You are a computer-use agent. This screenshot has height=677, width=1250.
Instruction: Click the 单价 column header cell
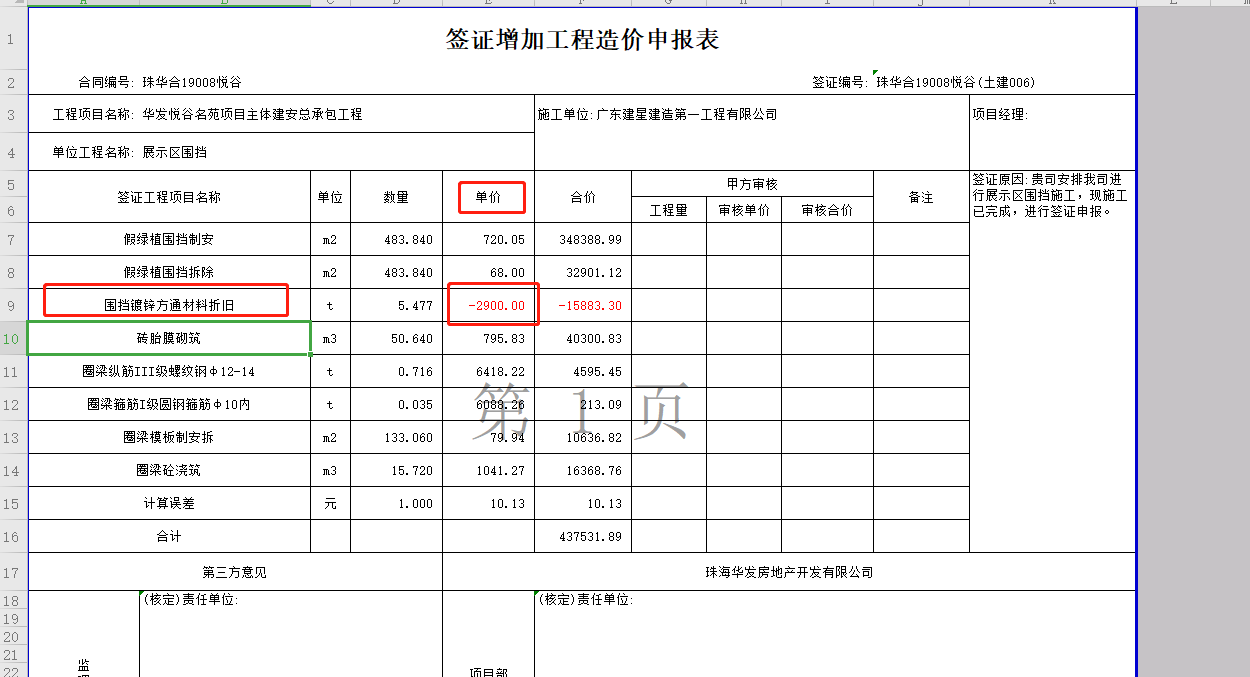point(488,197)
